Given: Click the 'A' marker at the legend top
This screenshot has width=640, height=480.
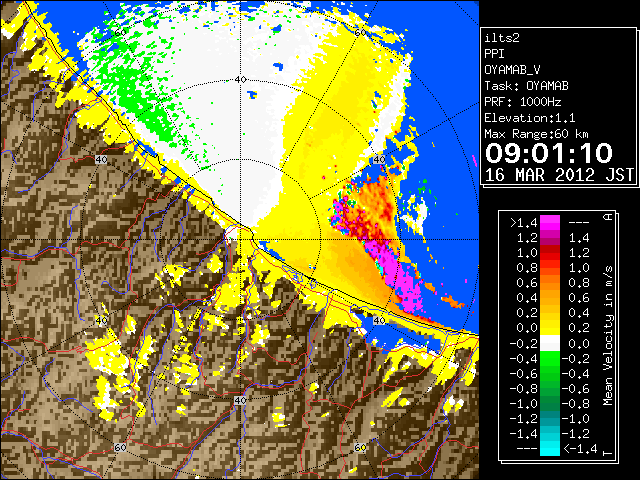Looking at the screenshot, I should [x=608, y=217].
